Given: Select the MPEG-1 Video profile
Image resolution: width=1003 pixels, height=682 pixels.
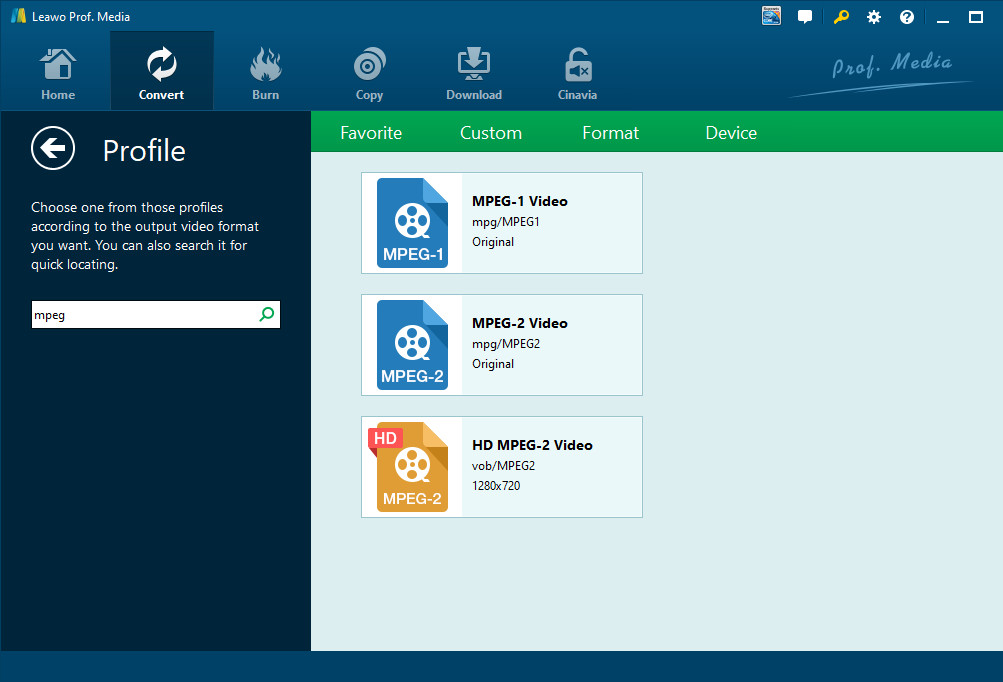Looking at the screenshot, I should tap(501, 223).
